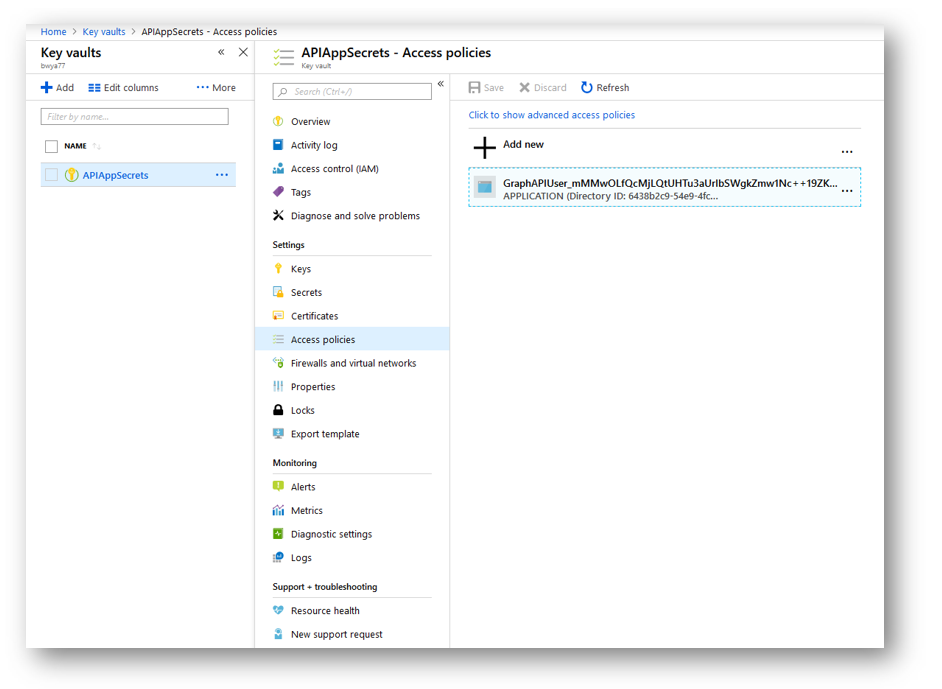This screenshot has width=942, height=689.
Task: Open New support request
Action: point(336,634)
